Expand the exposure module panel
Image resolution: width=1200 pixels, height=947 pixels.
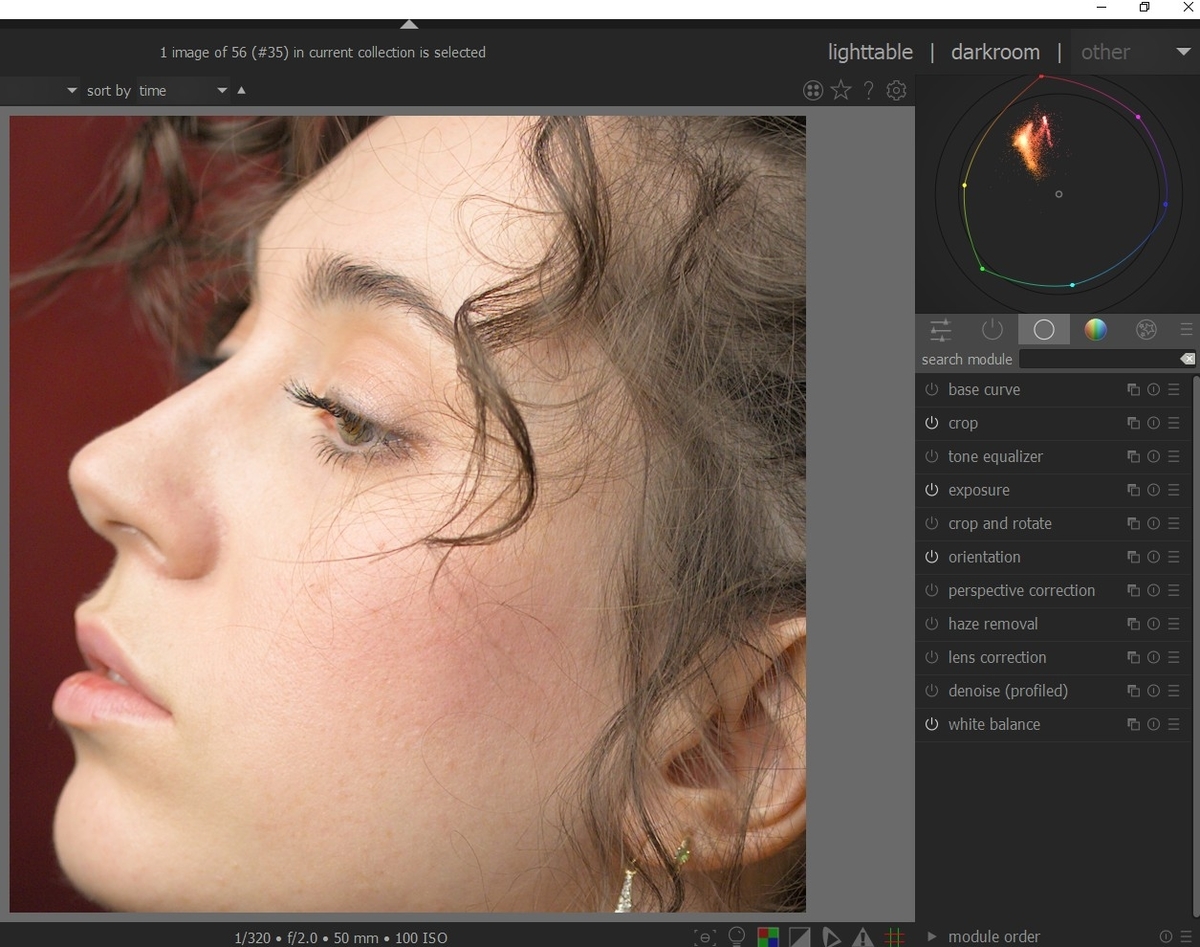(x=979, y=490)
